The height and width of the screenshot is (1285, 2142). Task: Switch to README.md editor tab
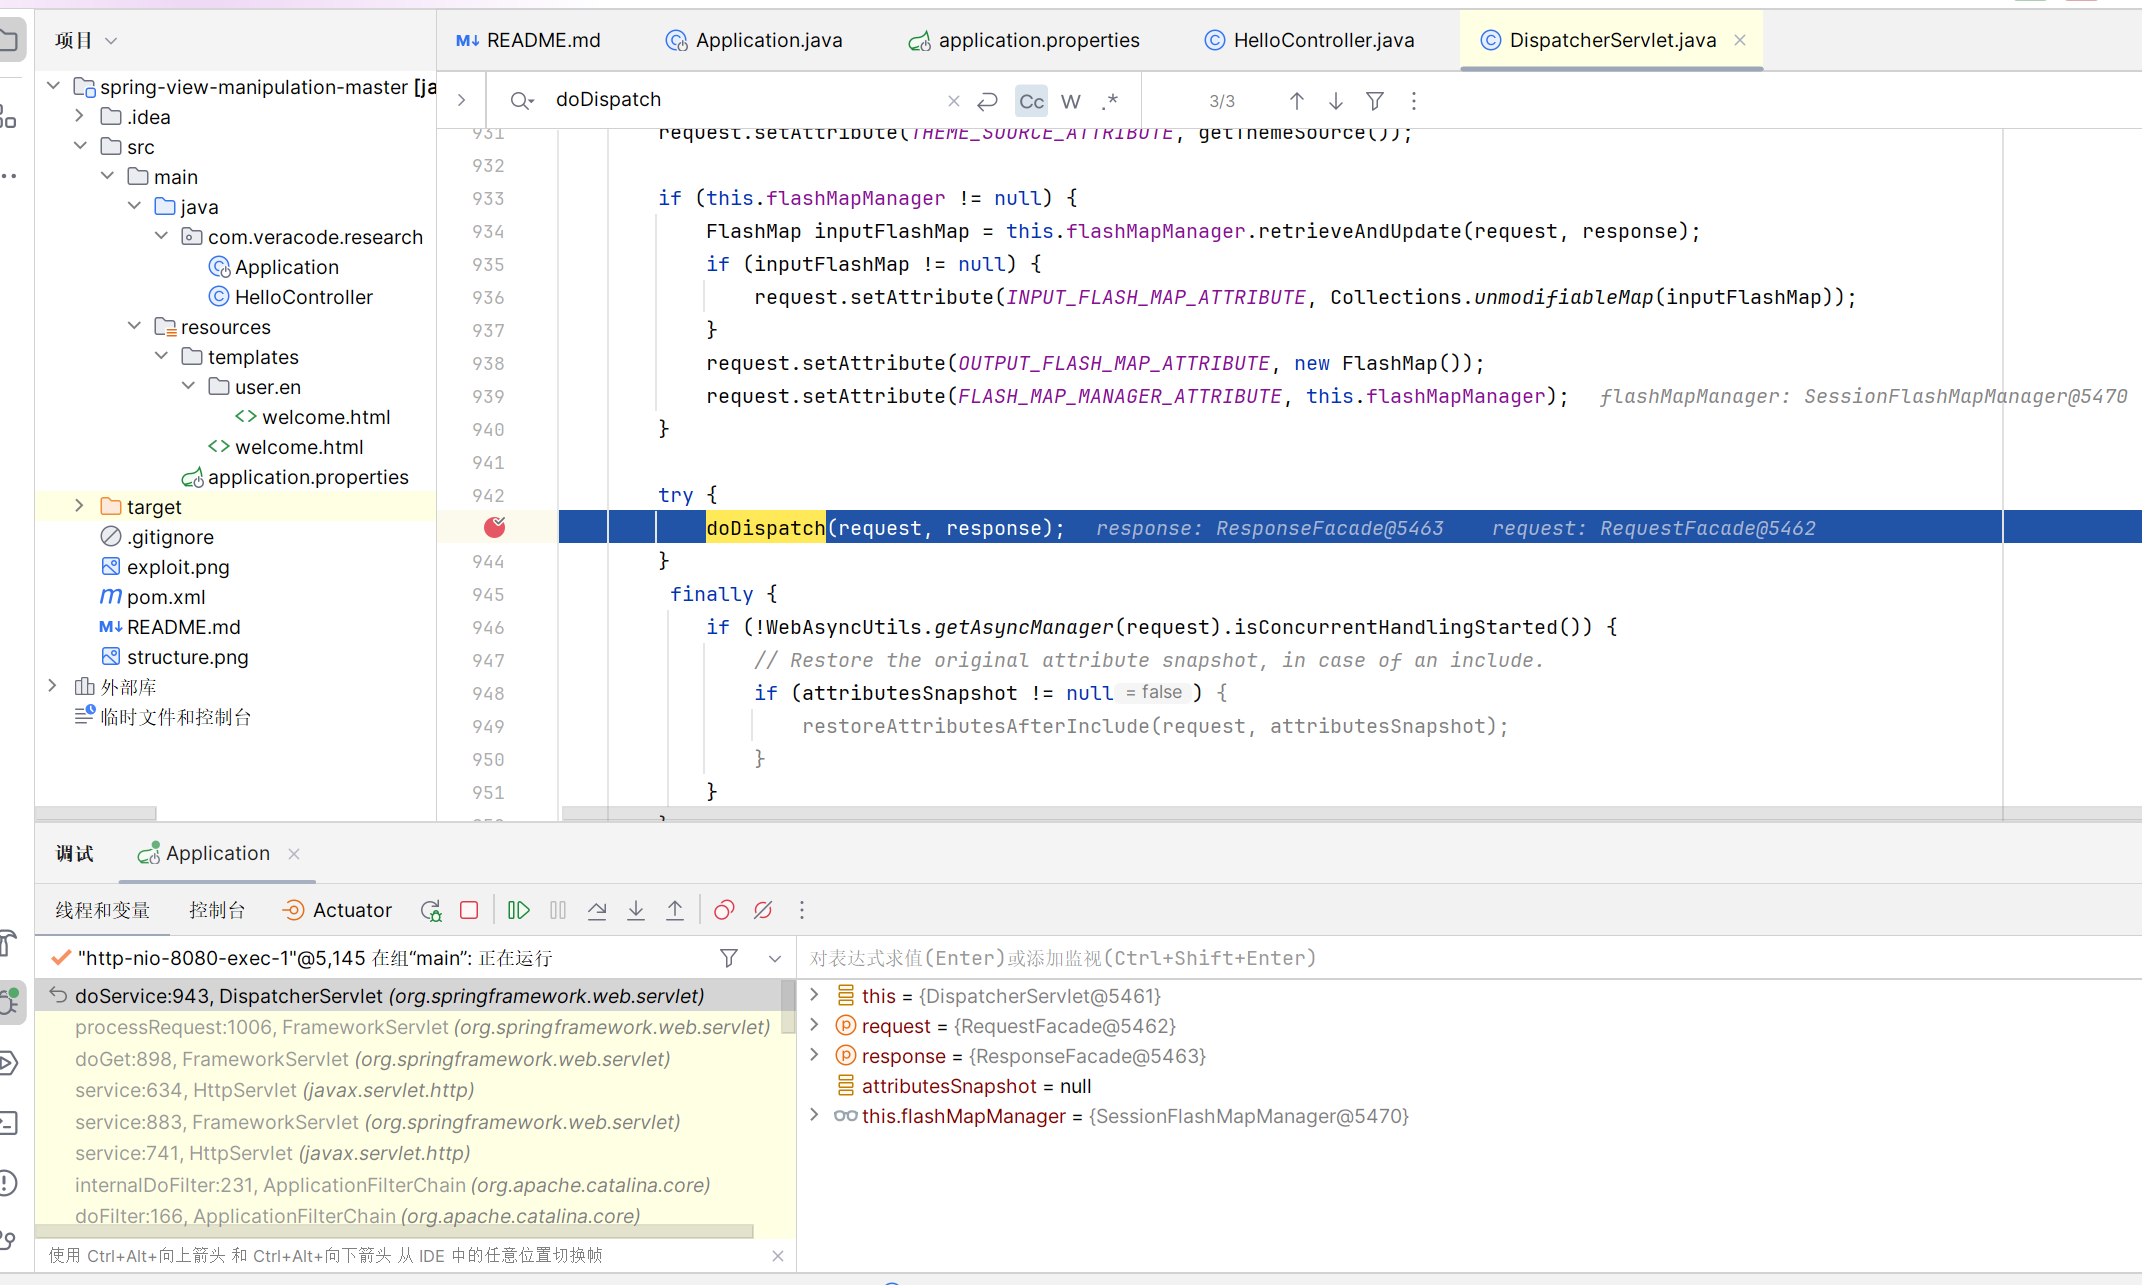528,40
